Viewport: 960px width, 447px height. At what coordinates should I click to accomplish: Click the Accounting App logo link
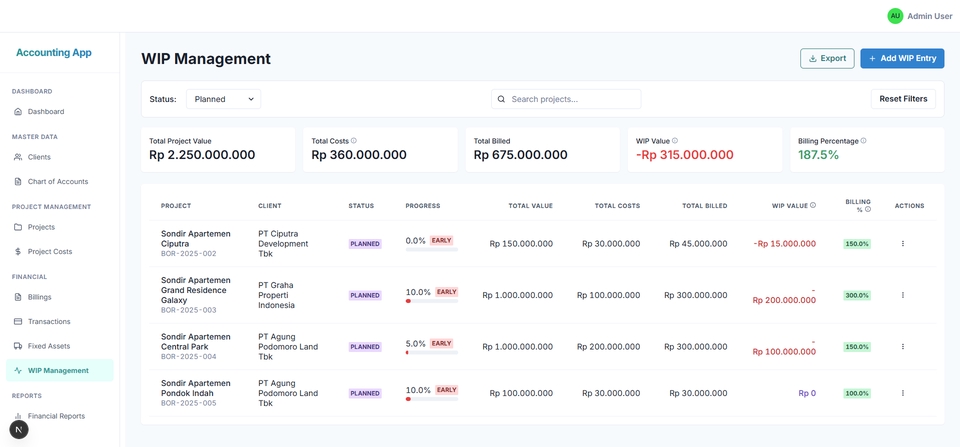tap(54, 53)
